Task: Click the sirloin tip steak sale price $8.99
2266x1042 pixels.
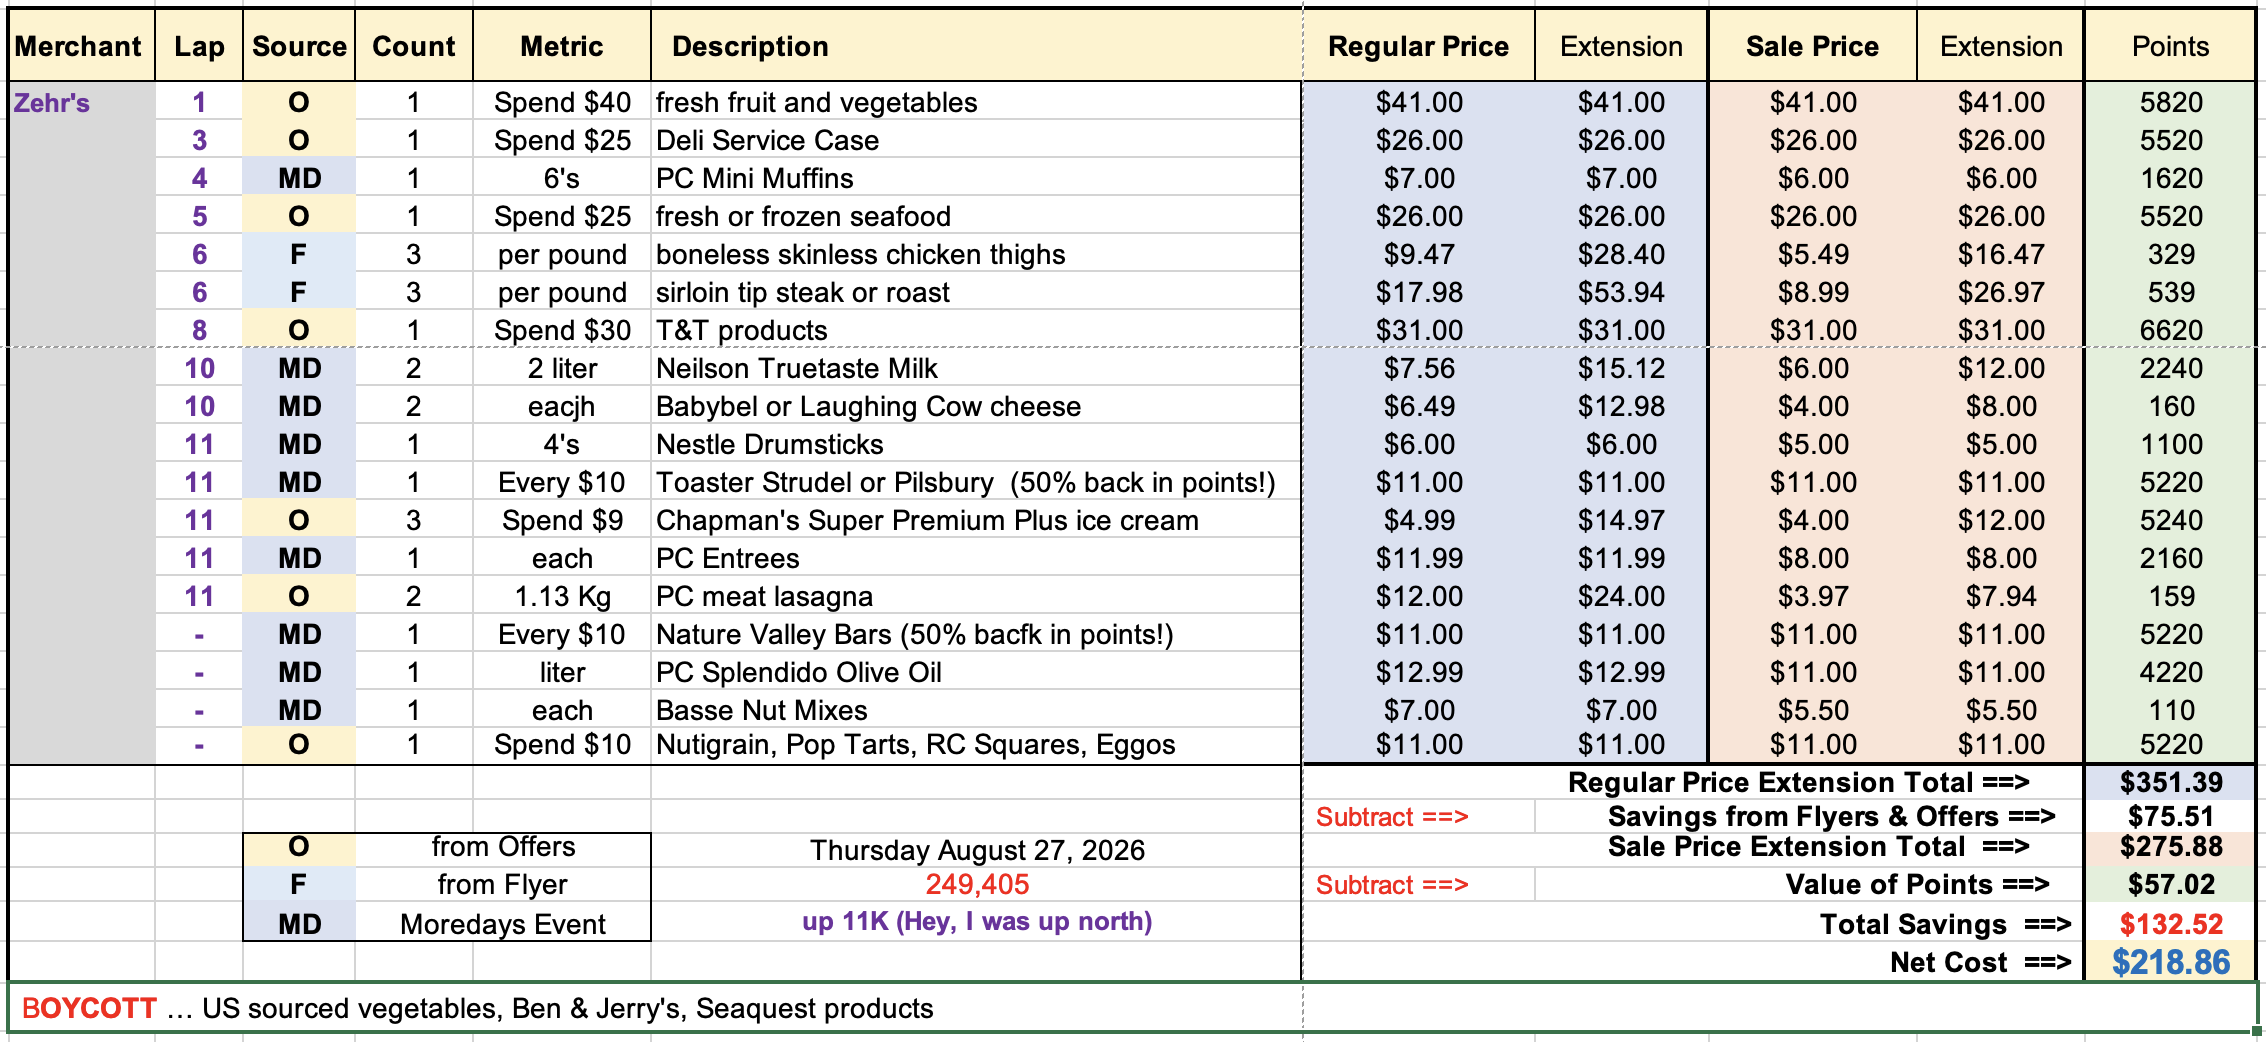Action: [x=1812, y=292]
